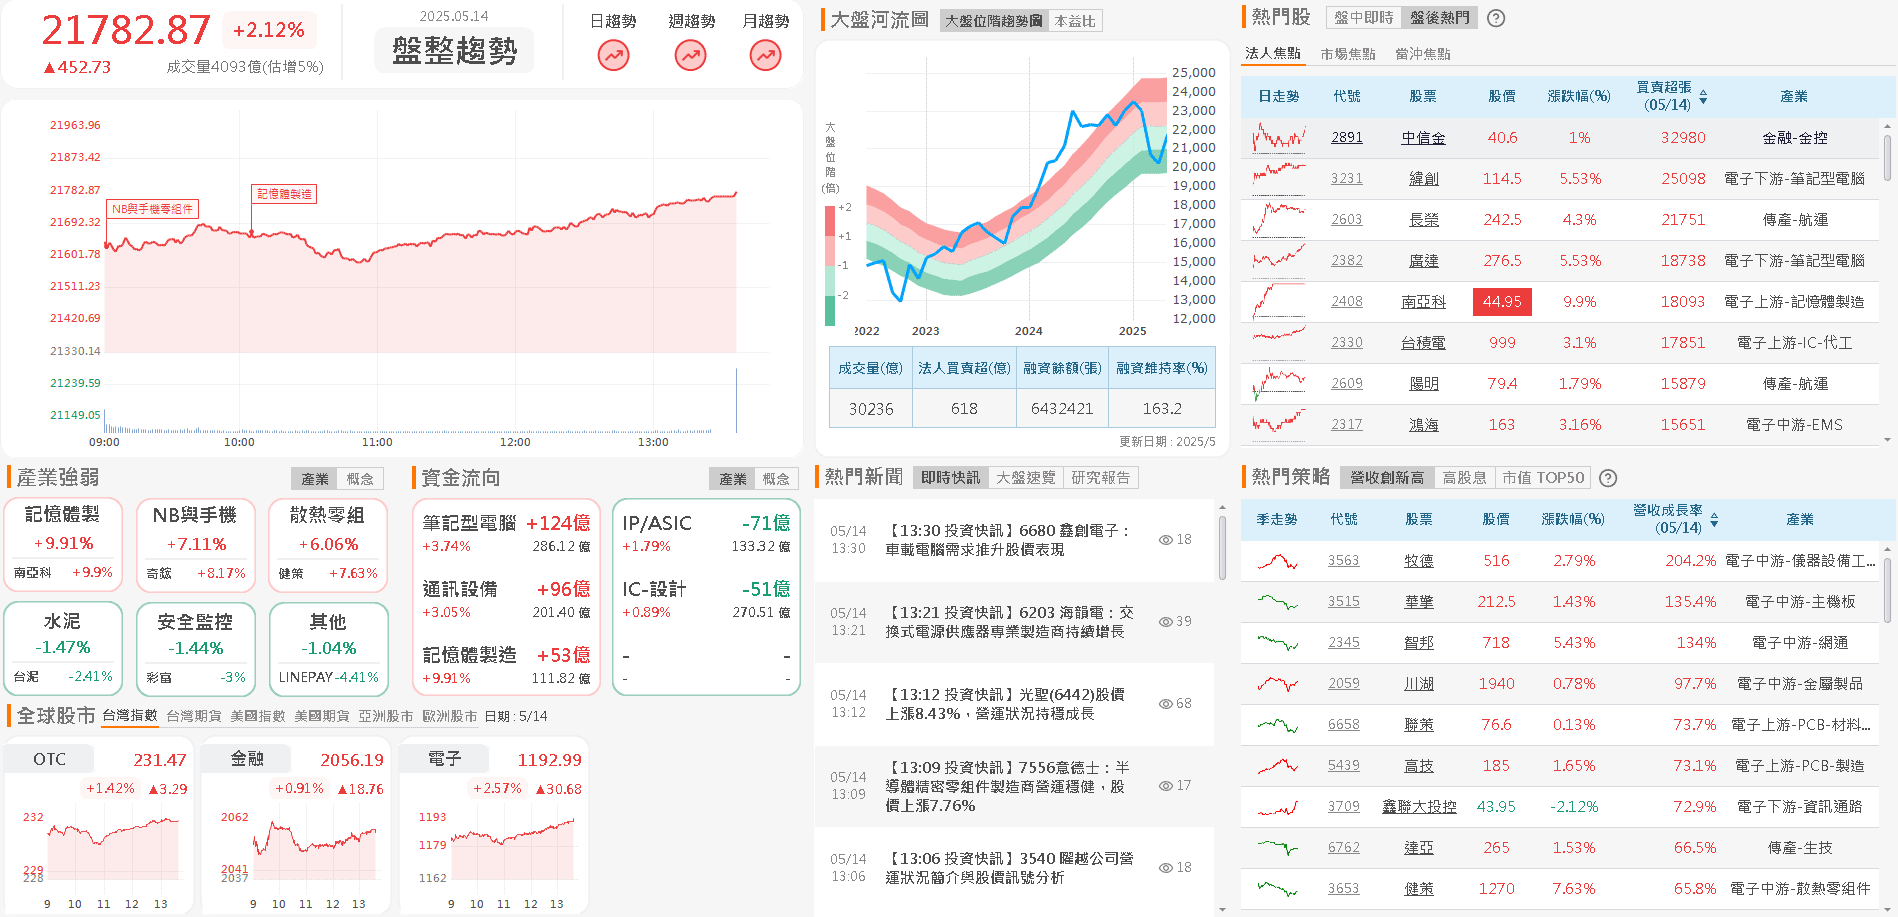1898x917 pixels.
Task: Select 美國指數 under 全球股市
Action: click(x=258, y=716)
